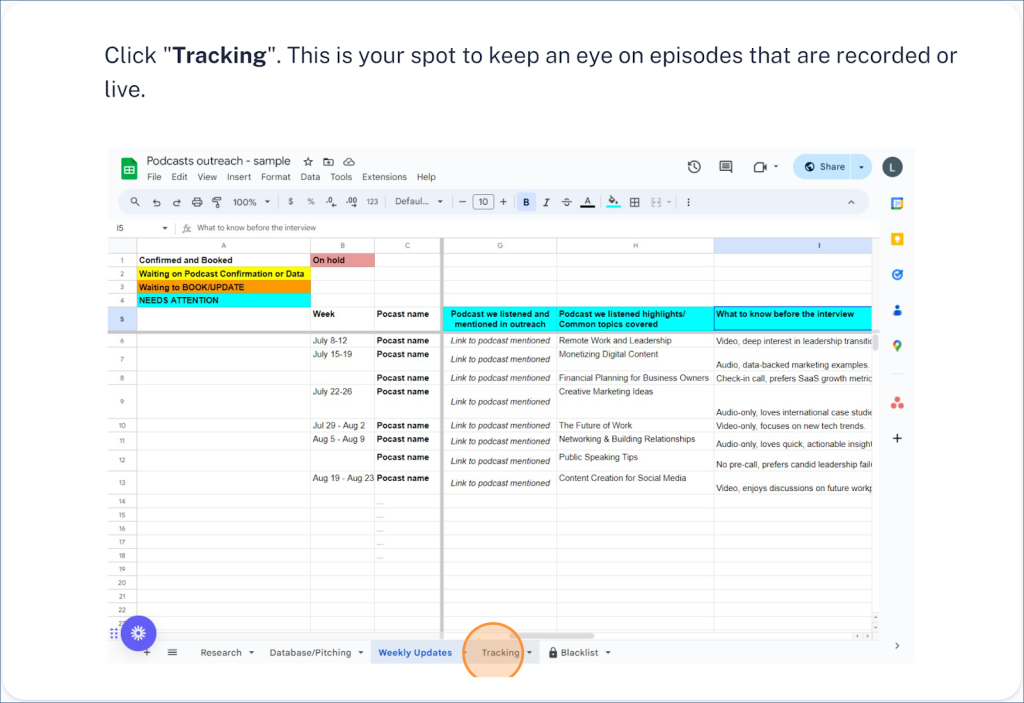The height and width of the screenshot is (703, 1024).
Task: Open the Default font dropdown
Action: click(x=419, y=202)
